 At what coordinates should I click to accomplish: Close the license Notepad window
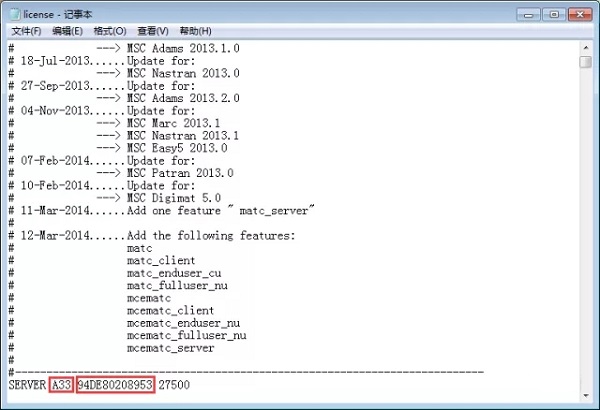tap(580, 15)
